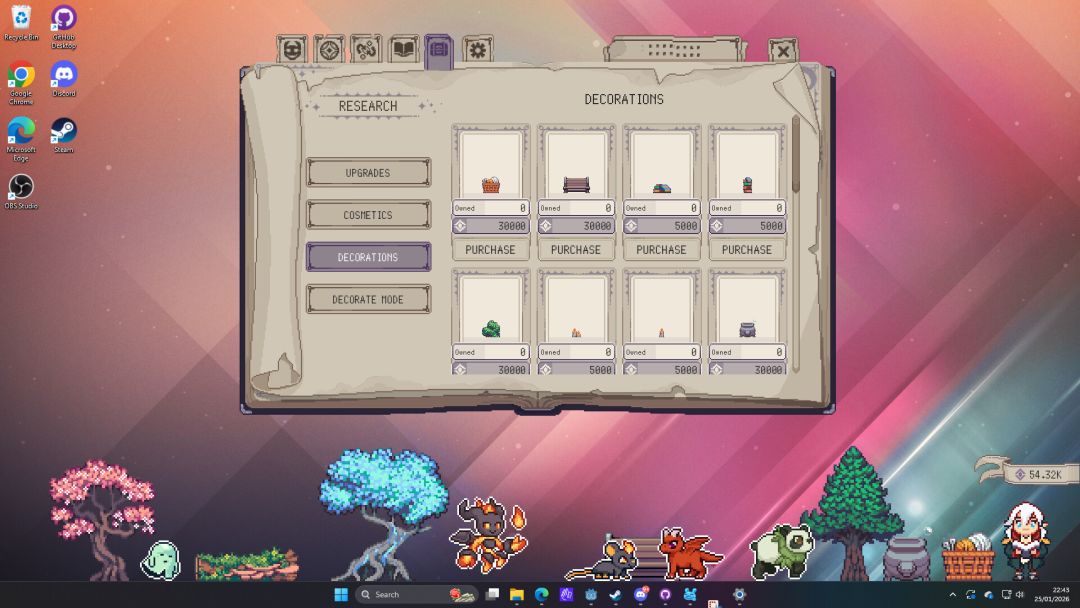
Task: Select the compass target tab icon
Action: [329, 49]
